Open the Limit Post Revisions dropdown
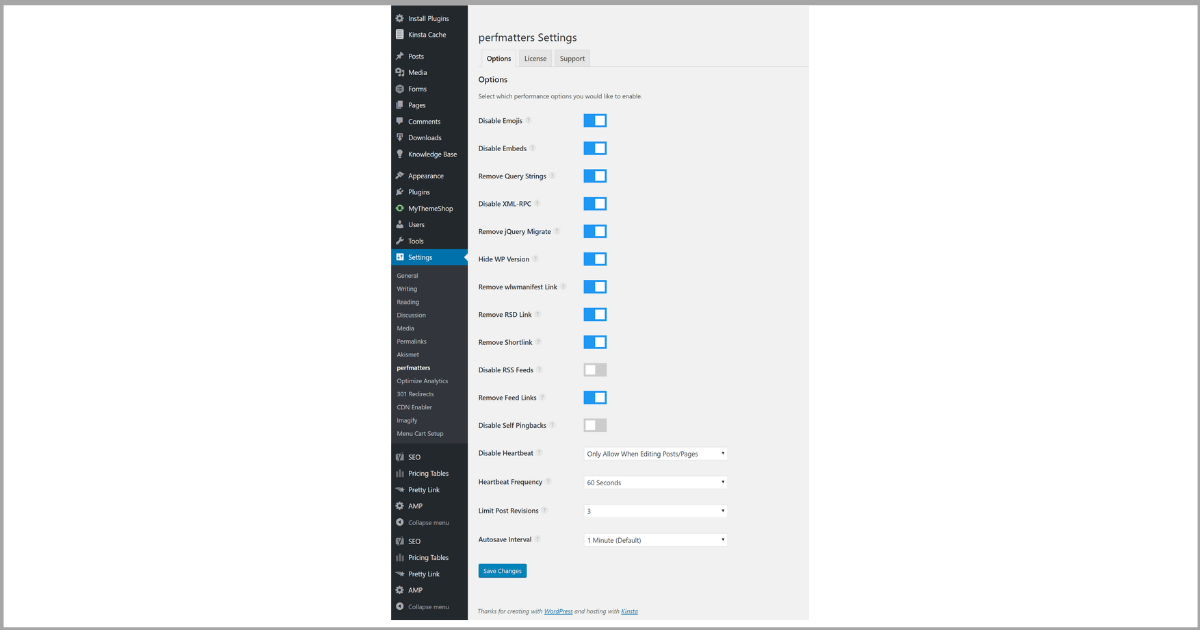Screen dimensions: 1200x630 pyautogui.click(x=655, y=510)
